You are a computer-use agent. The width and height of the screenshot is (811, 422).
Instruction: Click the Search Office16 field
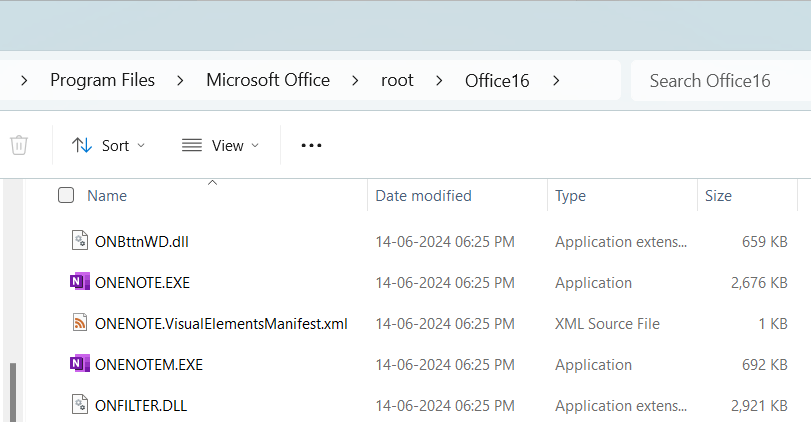721,81
